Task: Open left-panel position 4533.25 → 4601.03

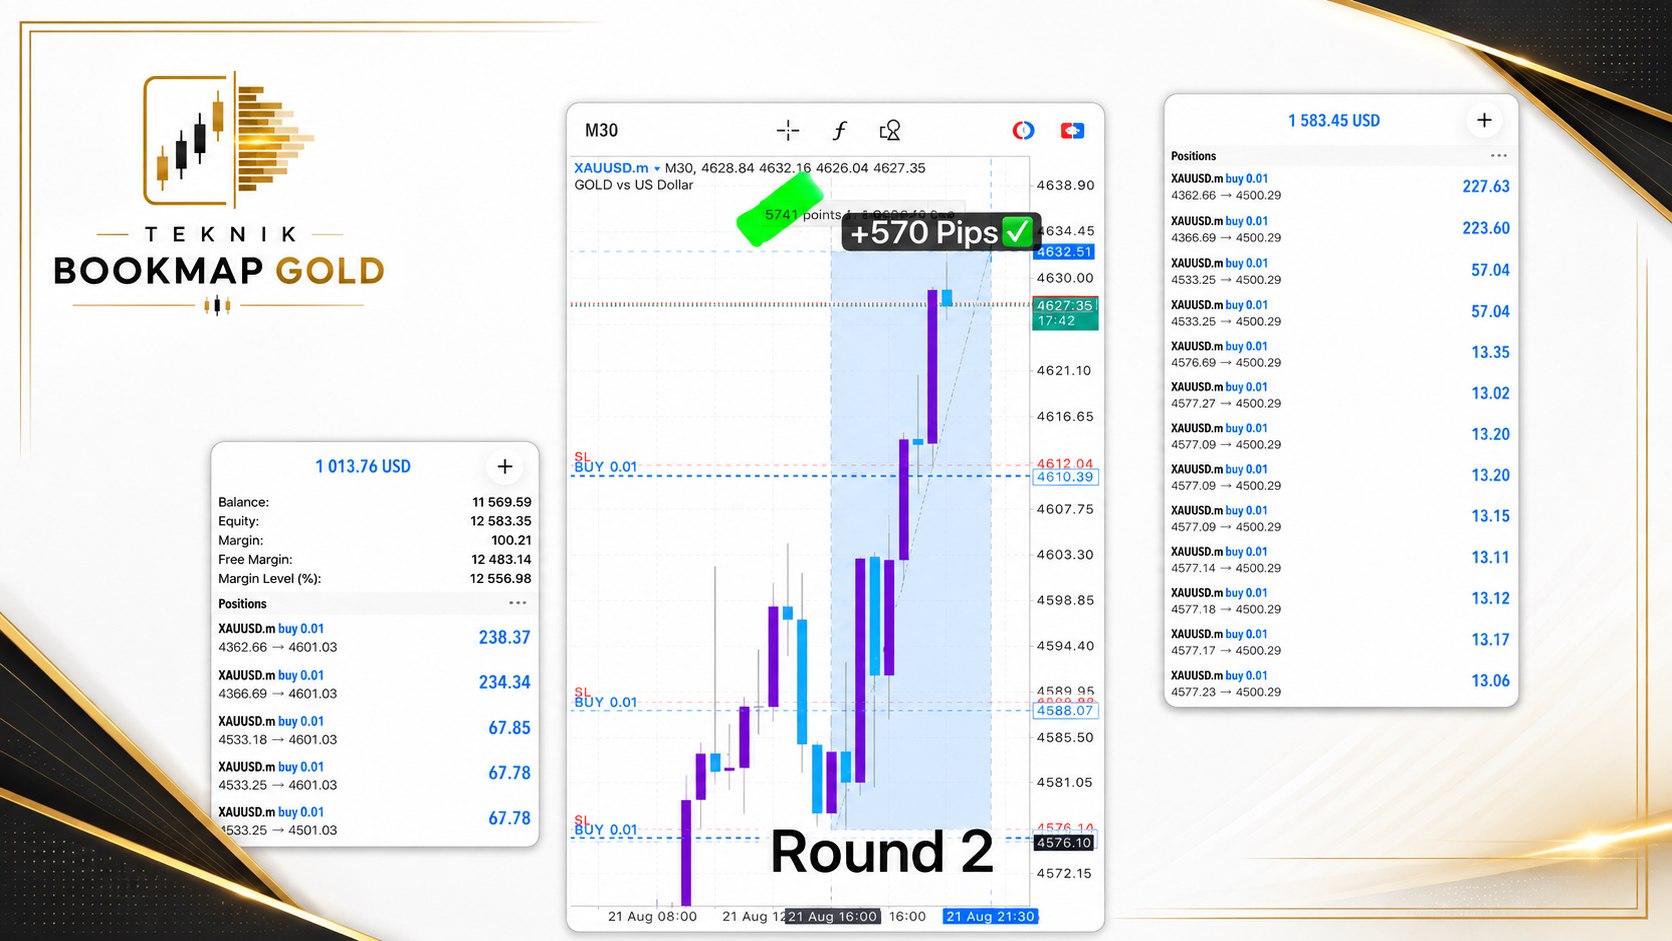Action: point(375,775)
